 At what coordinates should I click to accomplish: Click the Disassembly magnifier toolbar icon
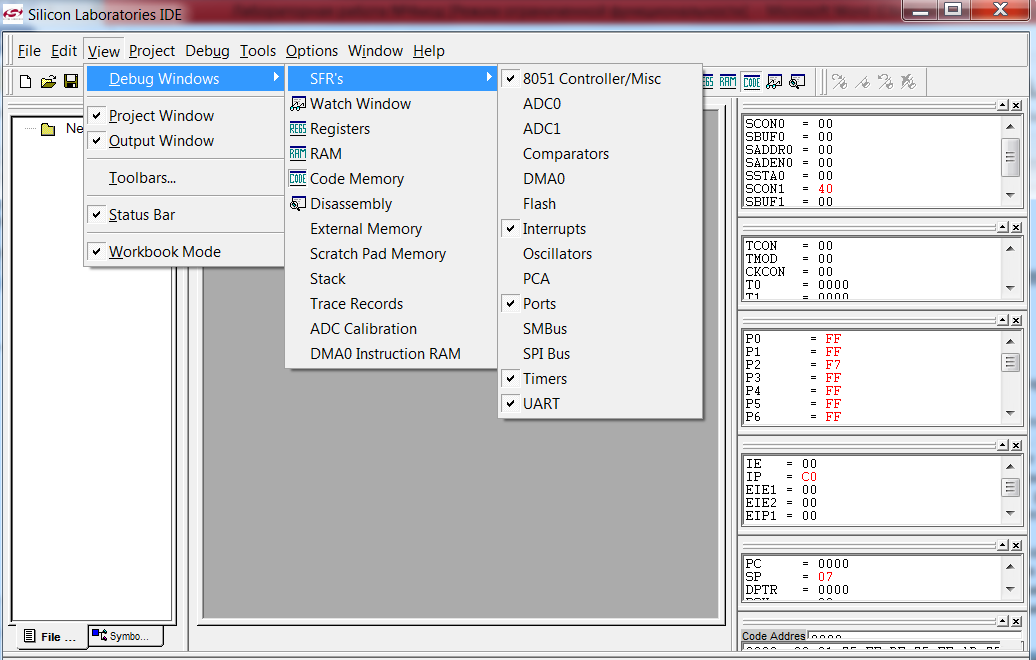[x=797, y=81]
